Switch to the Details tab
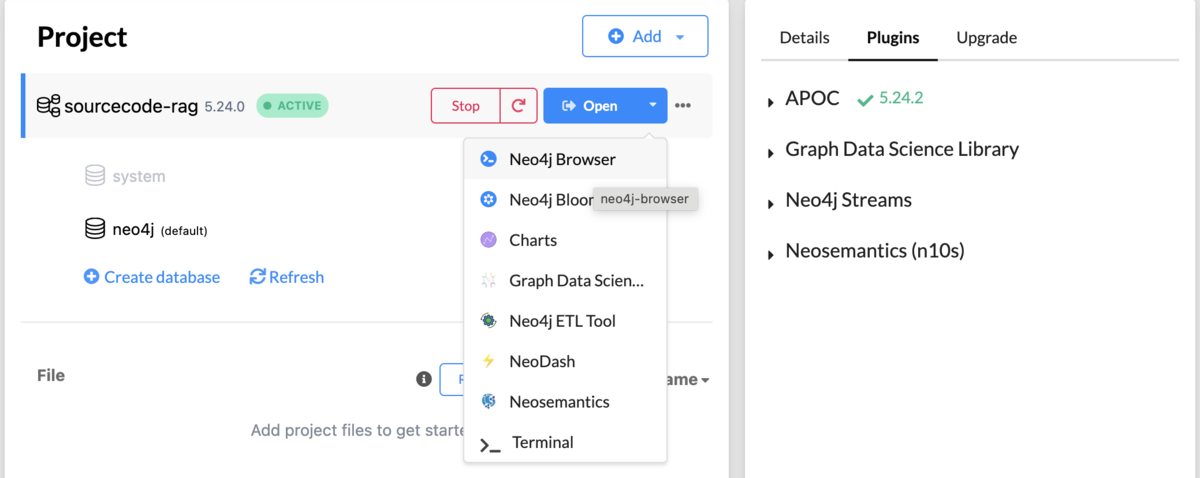1200x478 pixels. click(x=805, y=38)
